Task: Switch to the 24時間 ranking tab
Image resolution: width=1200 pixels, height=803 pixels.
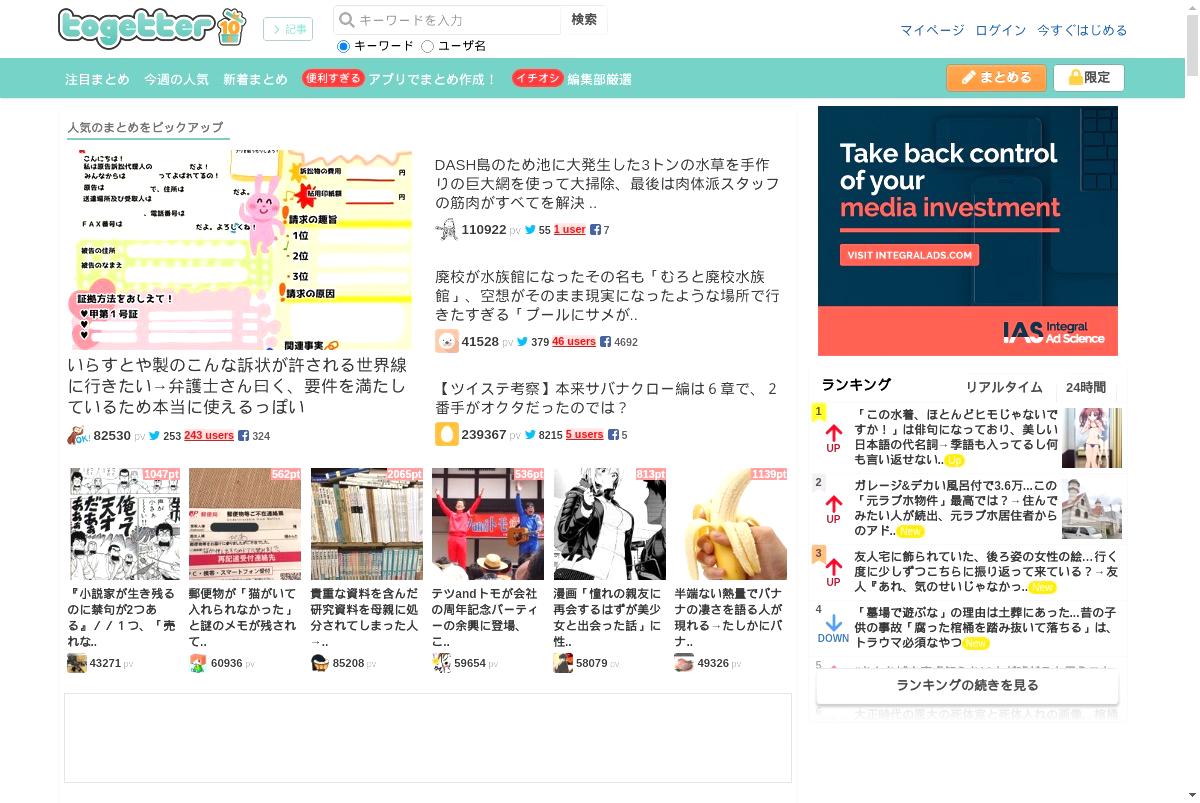Action: coord(1085,387)
